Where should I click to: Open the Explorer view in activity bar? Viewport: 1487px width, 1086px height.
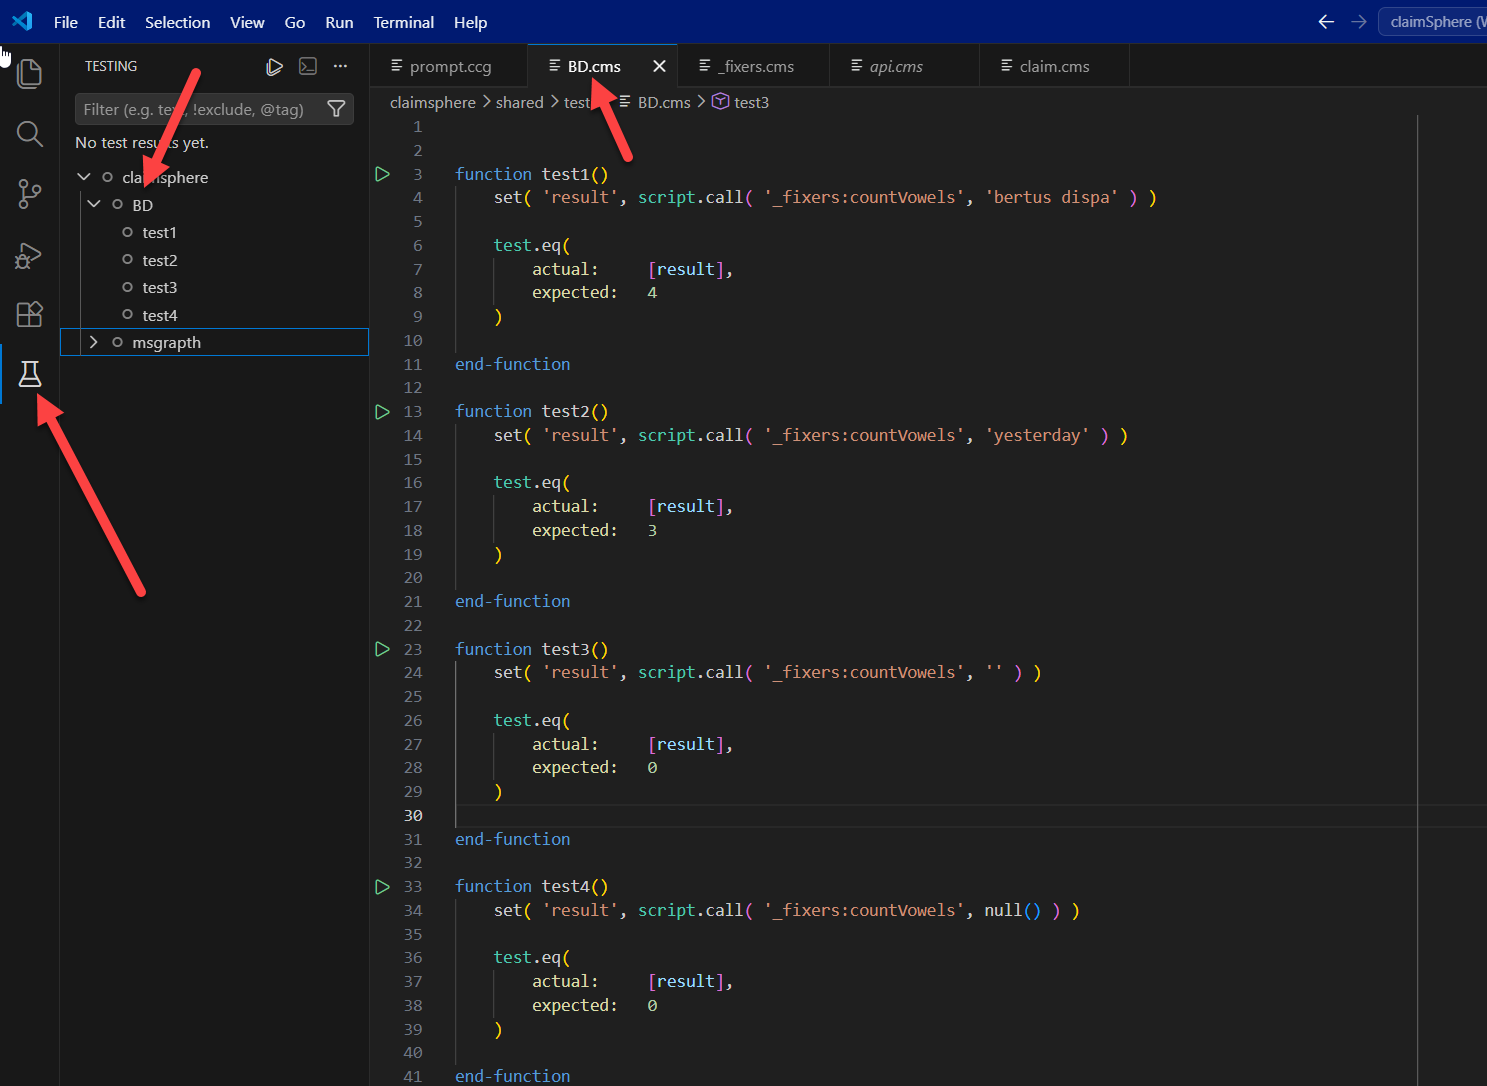tap(30, 73)
